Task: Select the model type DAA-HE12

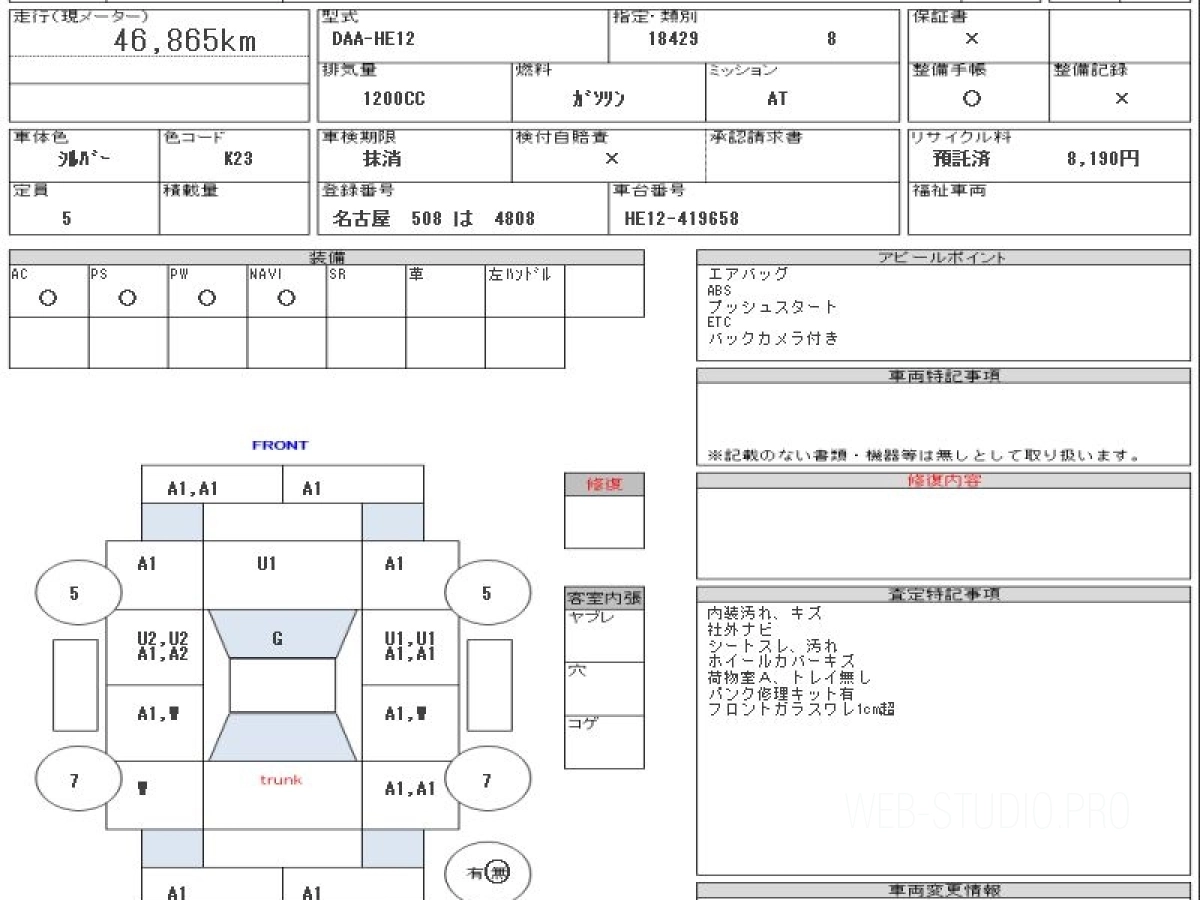Action: pos(373,39)
